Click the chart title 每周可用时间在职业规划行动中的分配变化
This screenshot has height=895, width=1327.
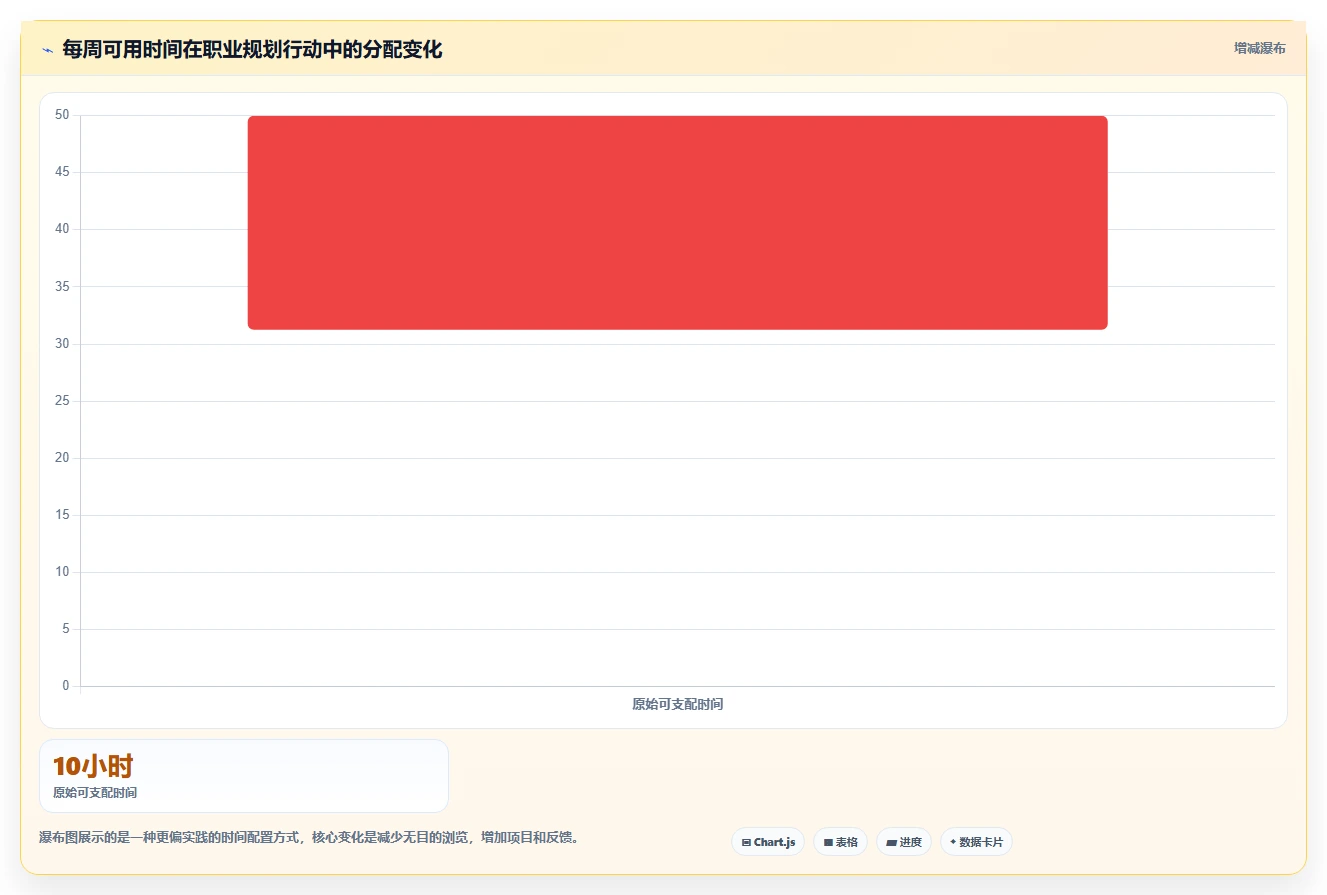252,49
